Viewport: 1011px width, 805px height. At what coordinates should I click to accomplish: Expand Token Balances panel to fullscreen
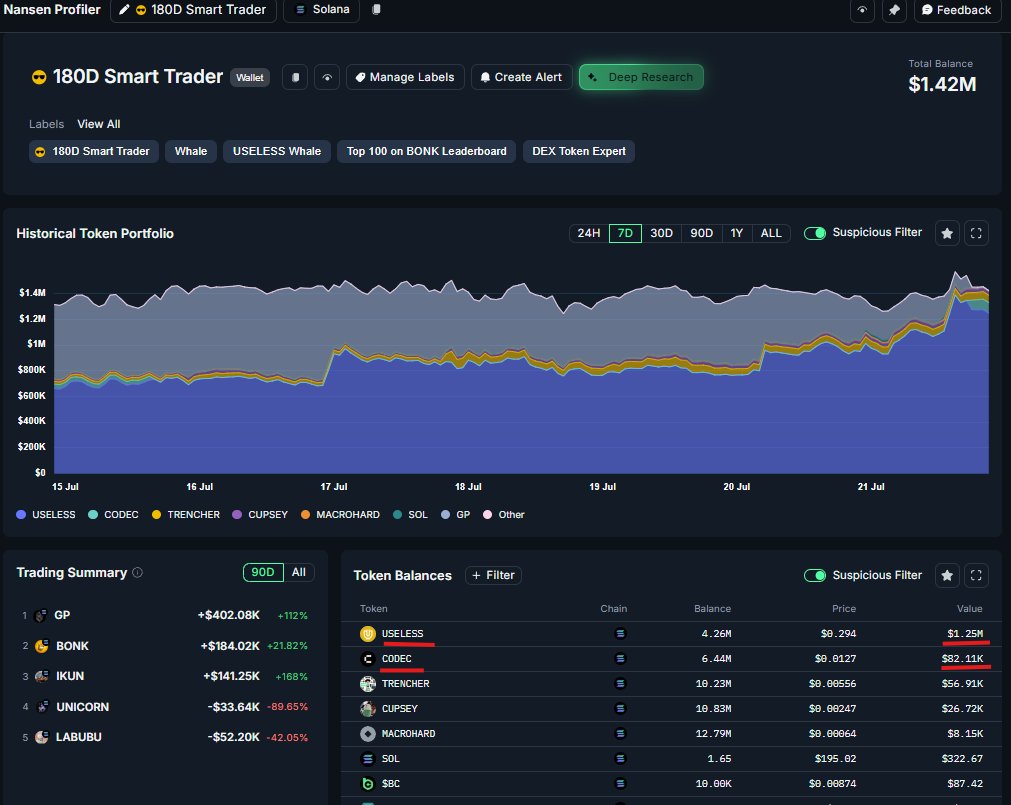coord(976,576)
